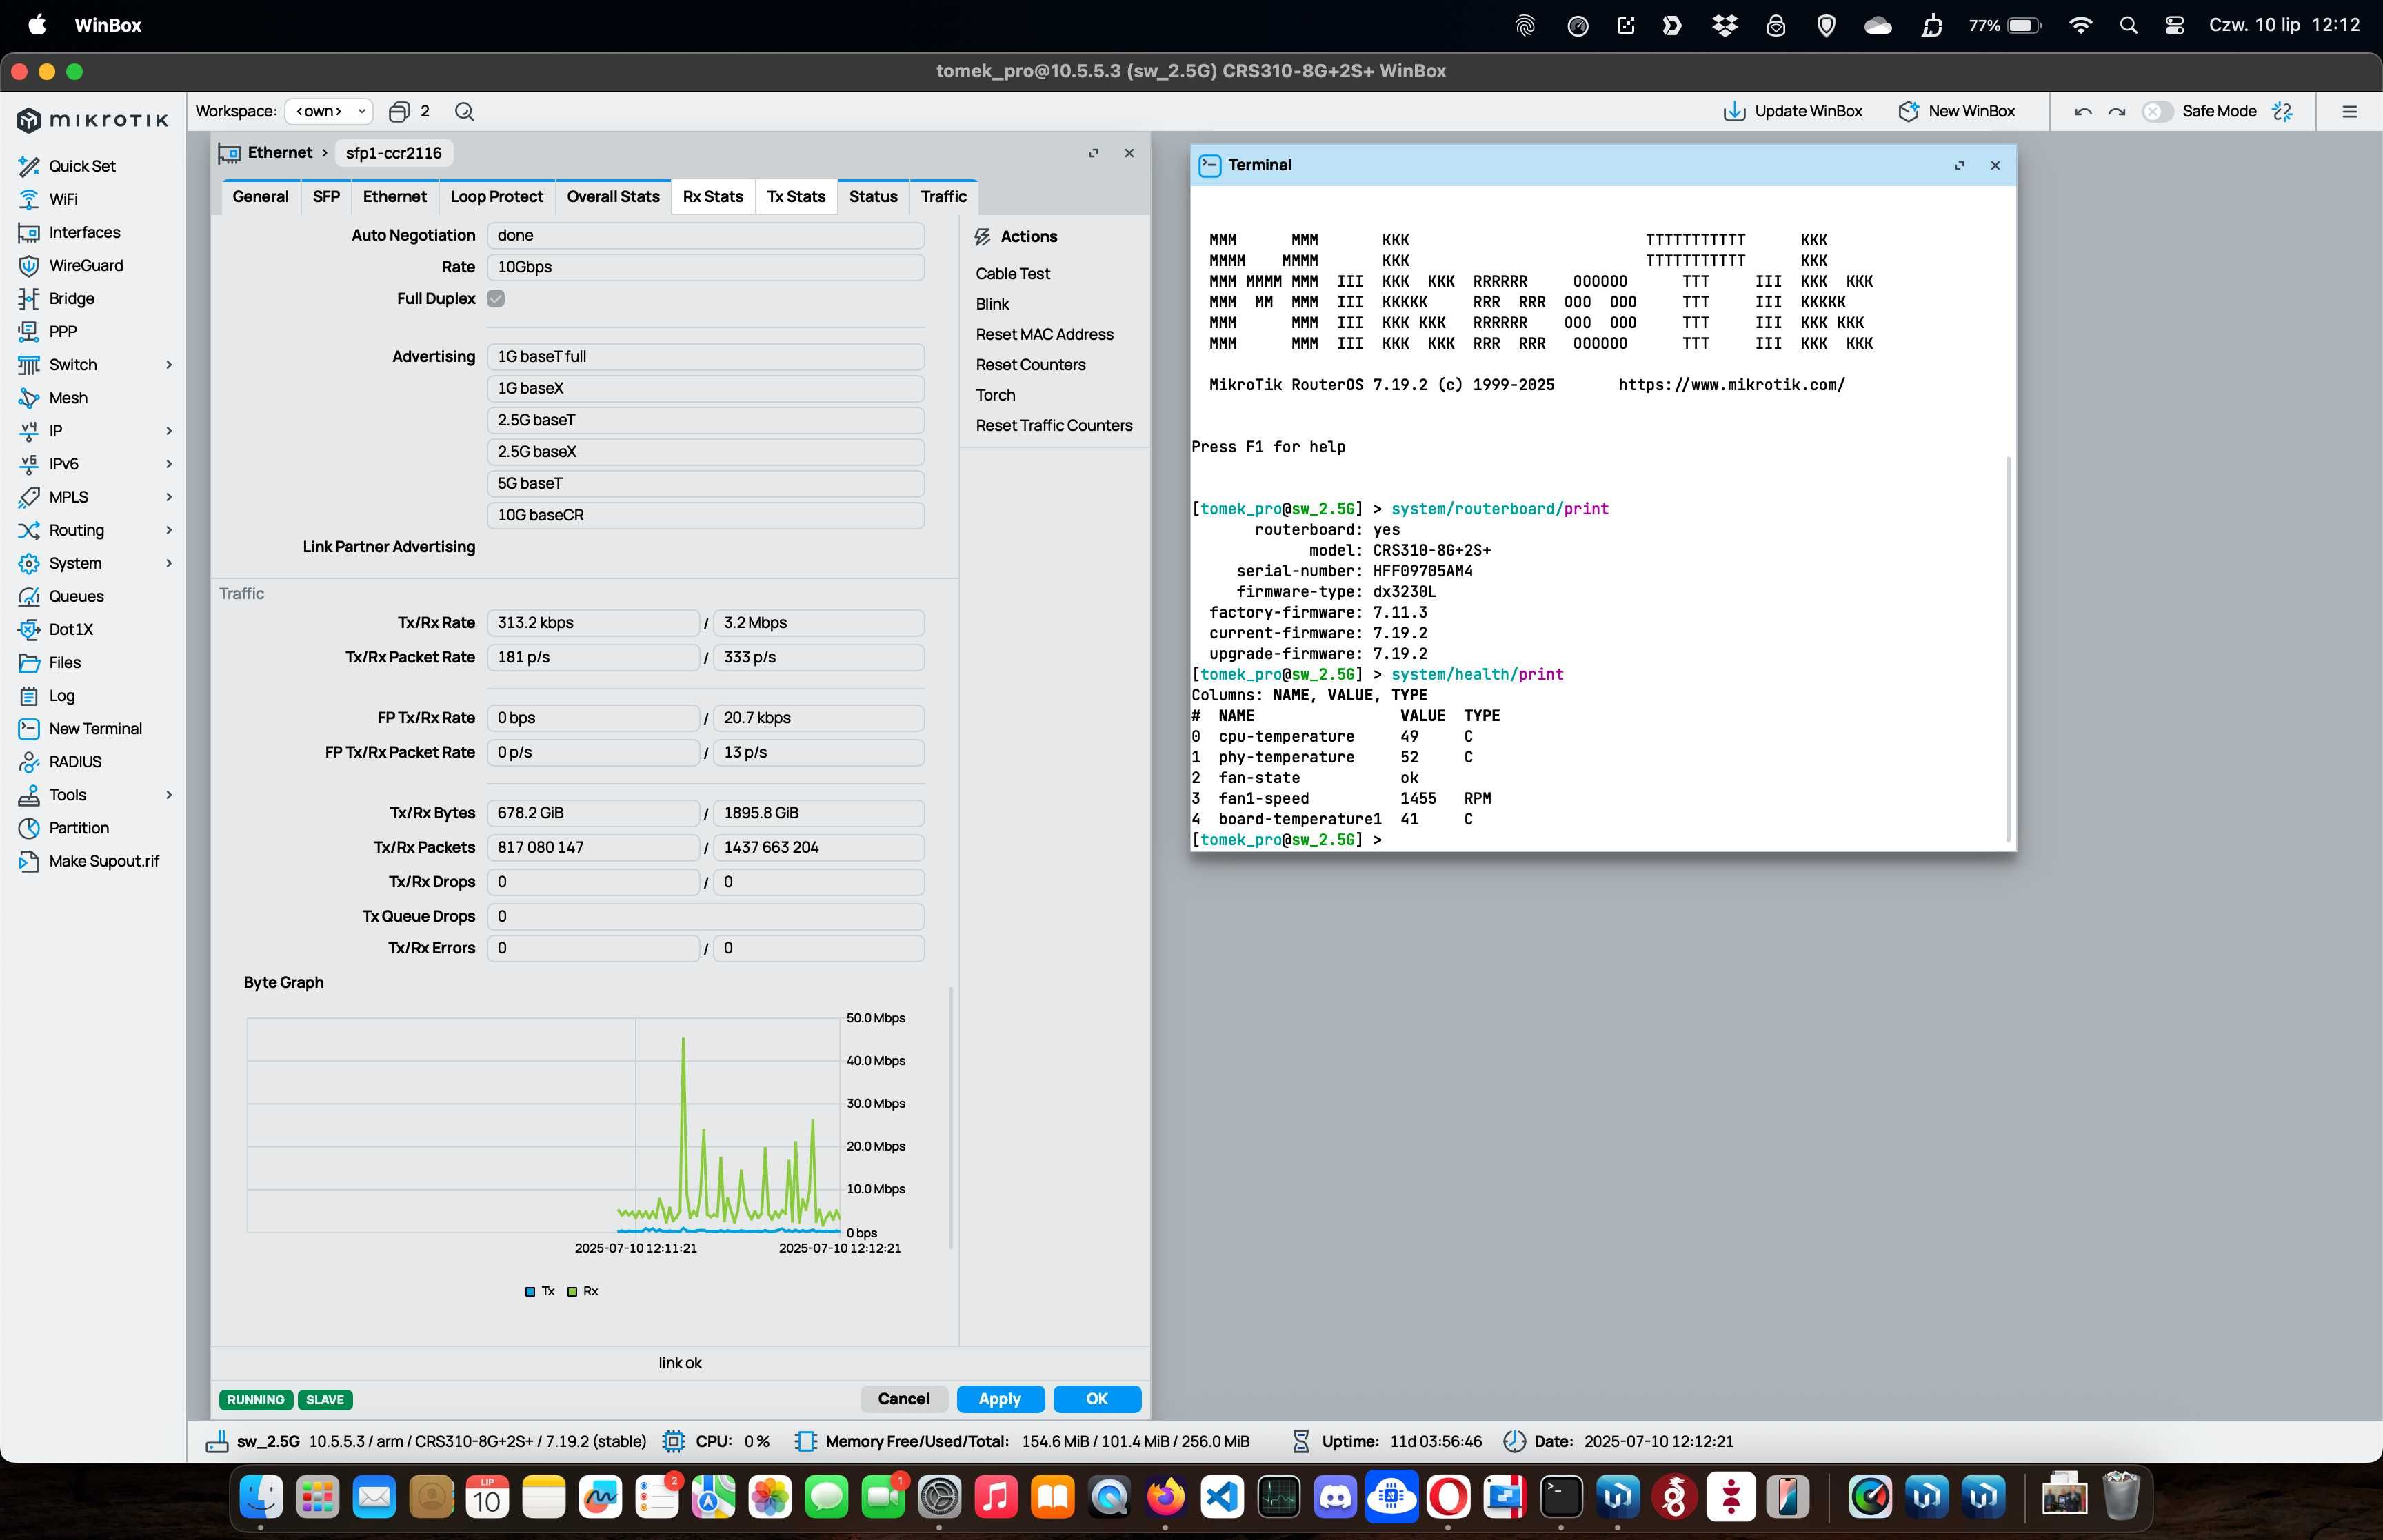Click the open windows count icon
The width and height of the screenshot is (2383, 1540).
coord(399,111)
